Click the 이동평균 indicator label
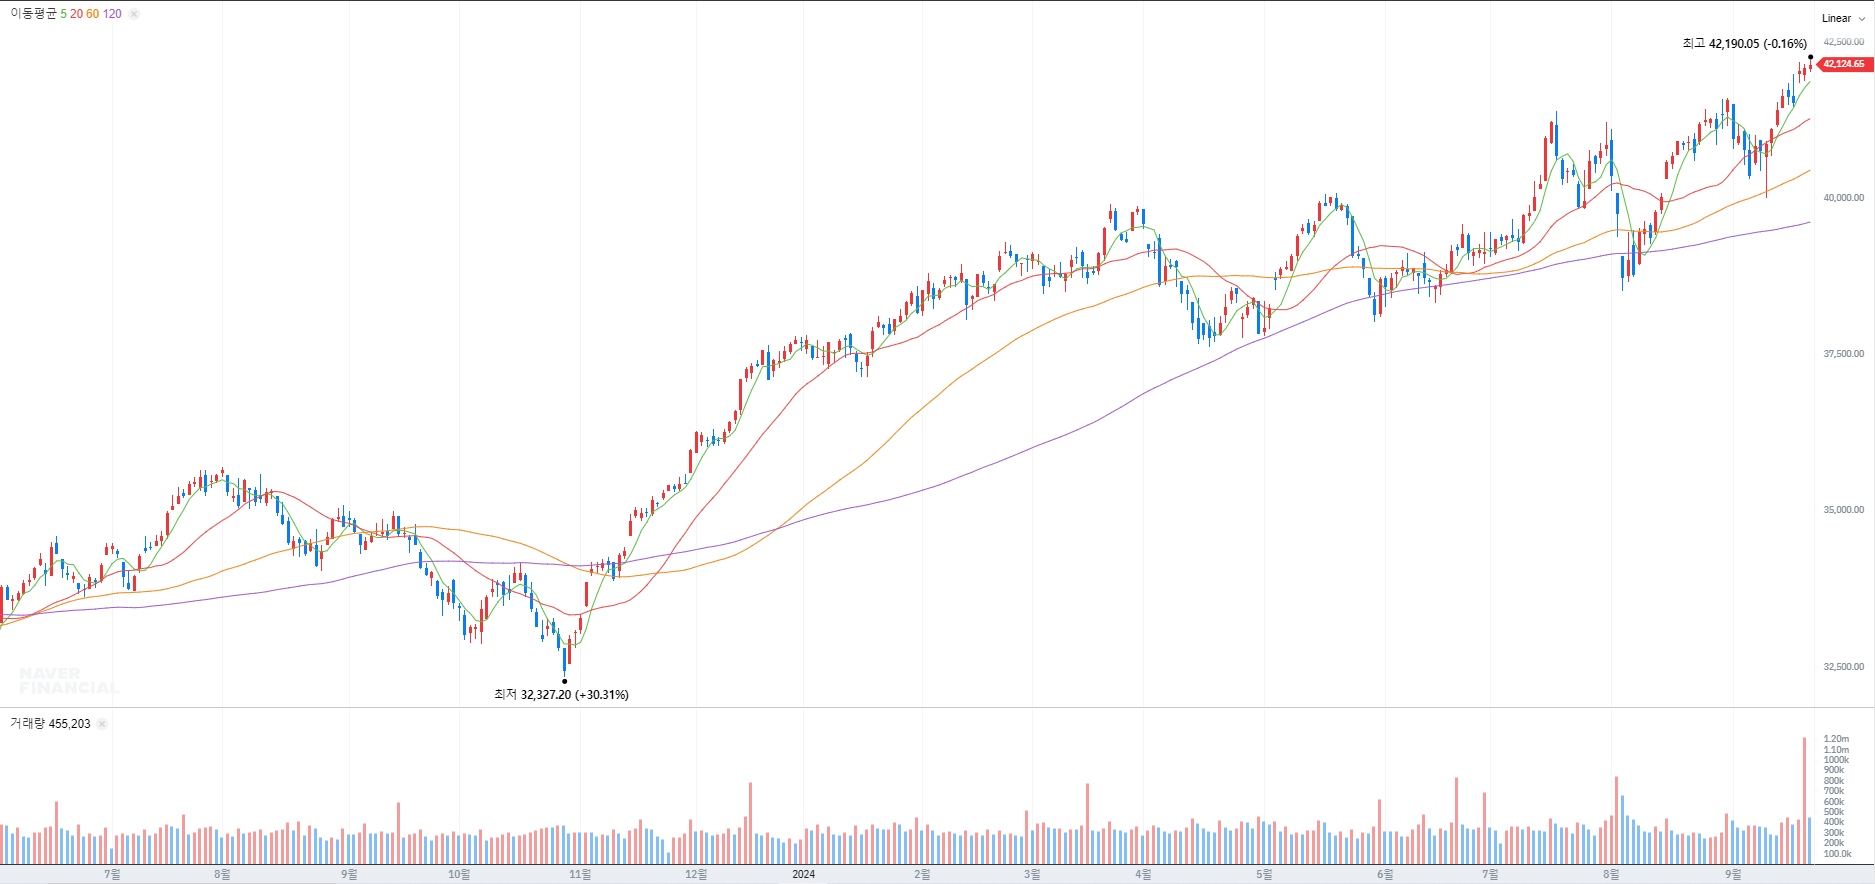The width and height of the screenshot is (1875, 884). [33, 14]
